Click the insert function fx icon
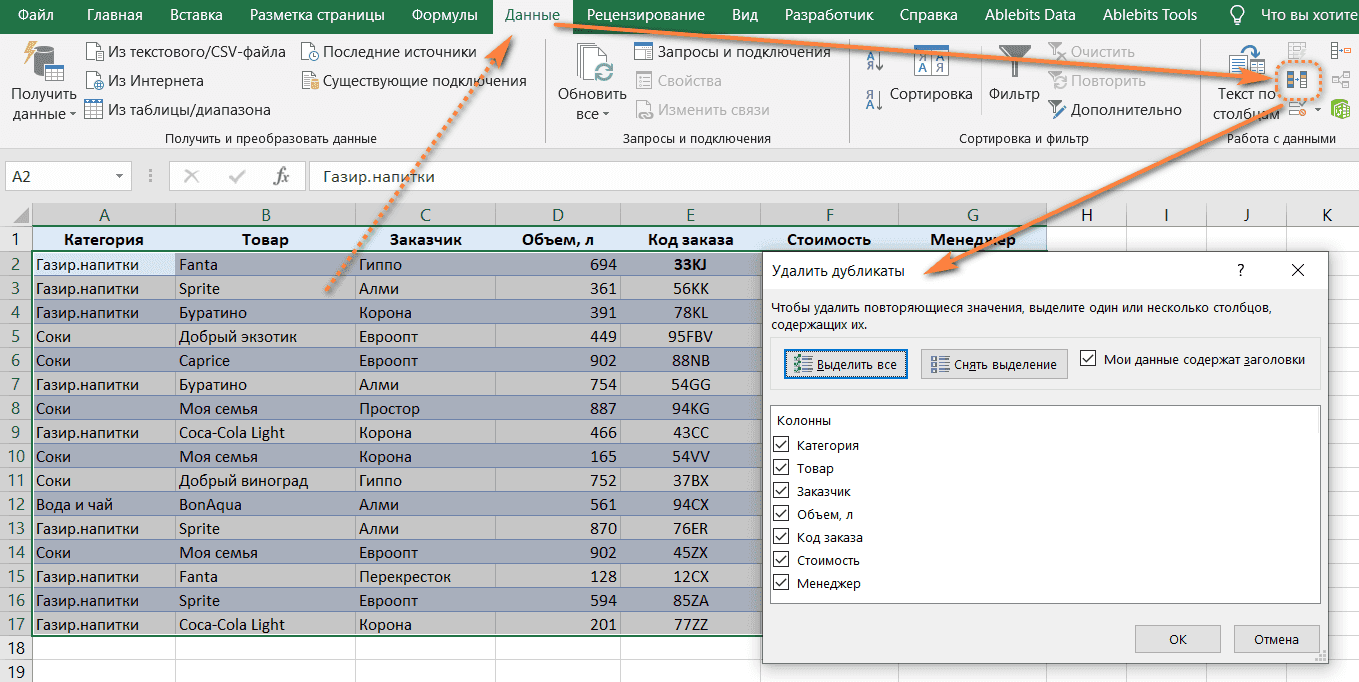 (281, 177)
